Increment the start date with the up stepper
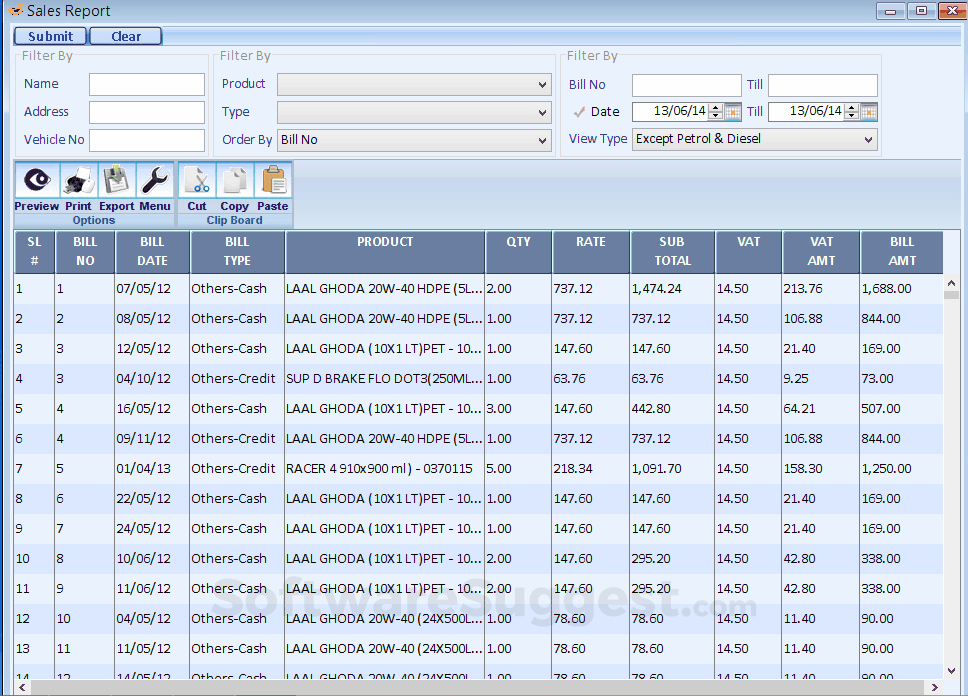 coord(717,106)
